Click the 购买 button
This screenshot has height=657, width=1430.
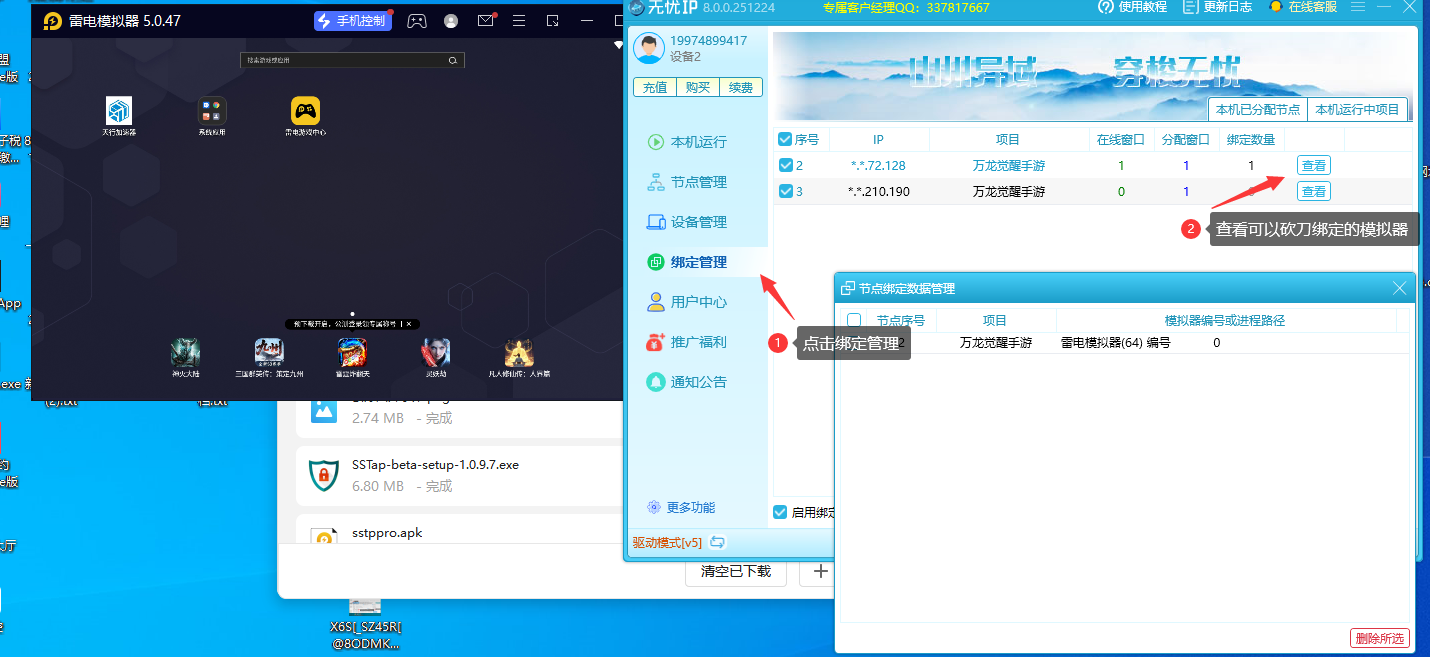click(698, 87)
